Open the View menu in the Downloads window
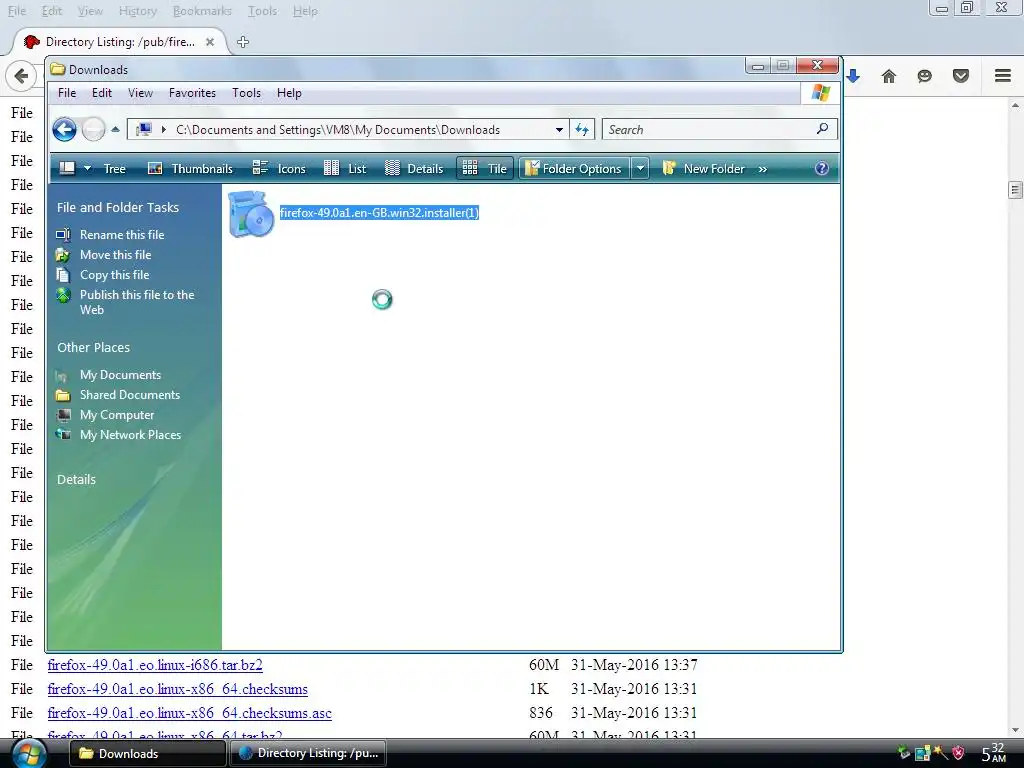 point(140,93)
